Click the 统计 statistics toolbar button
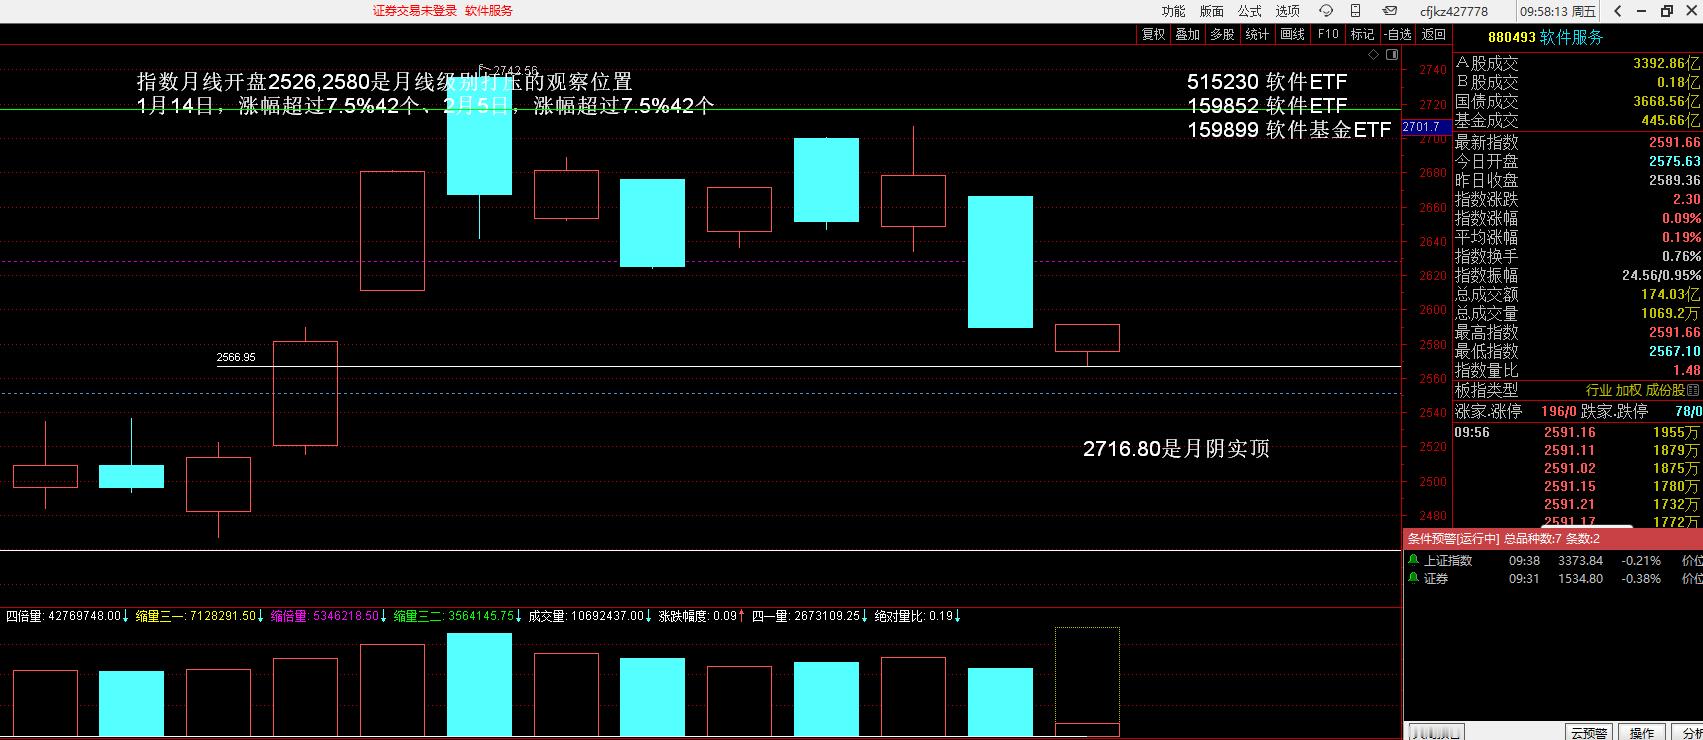This screenshot has height=740, width=1703. 1257,34
